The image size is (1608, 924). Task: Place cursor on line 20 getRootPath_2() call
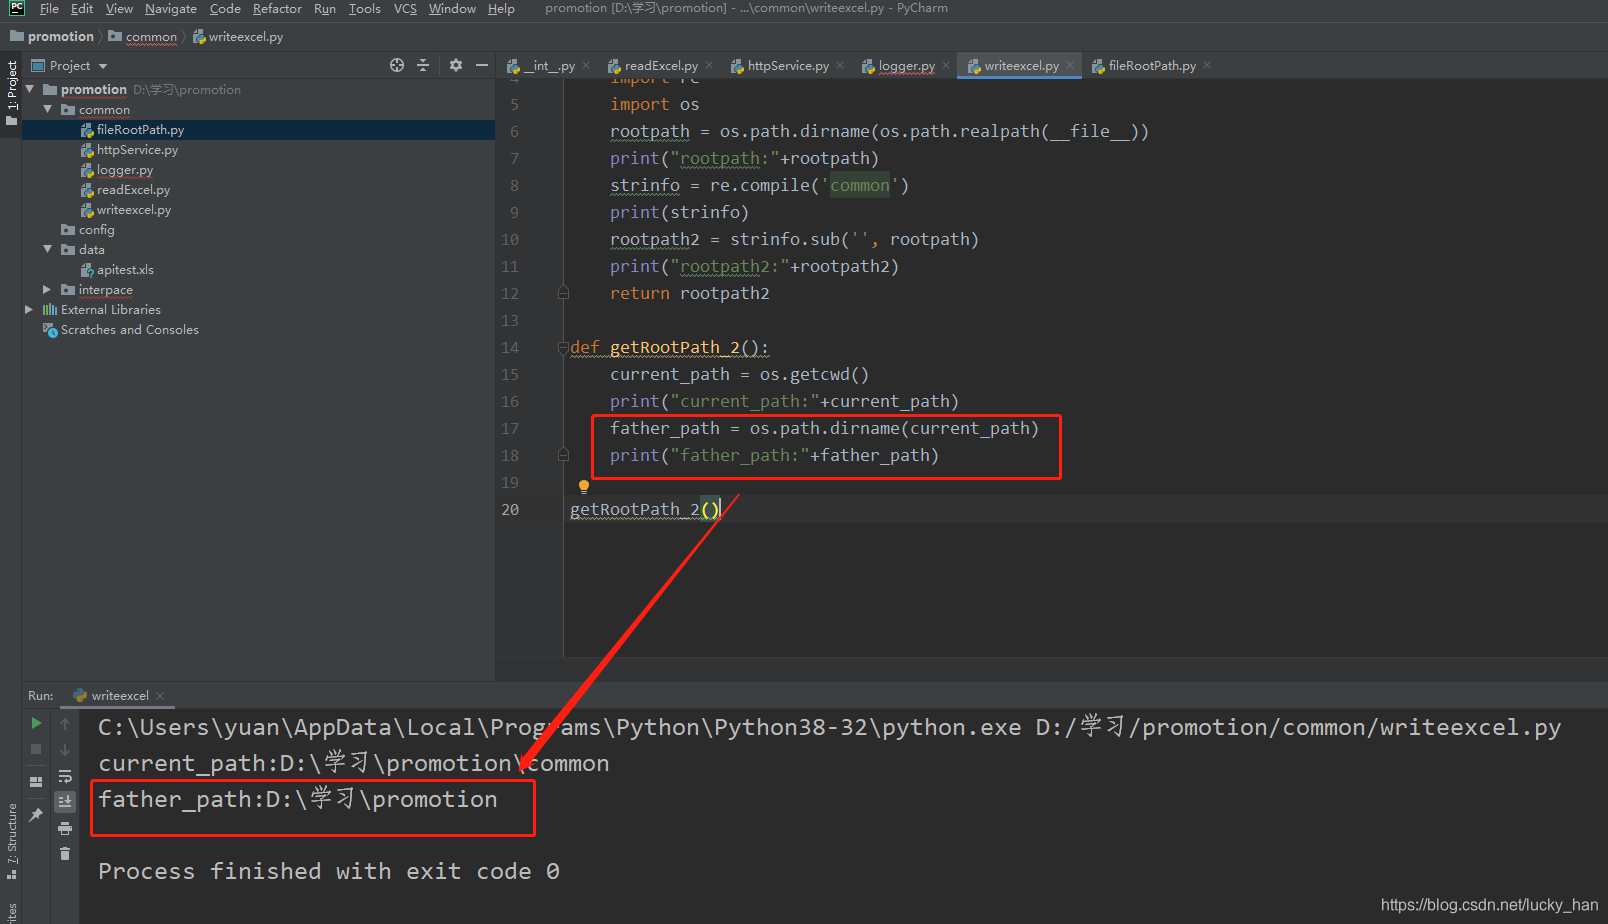point(644,510)
